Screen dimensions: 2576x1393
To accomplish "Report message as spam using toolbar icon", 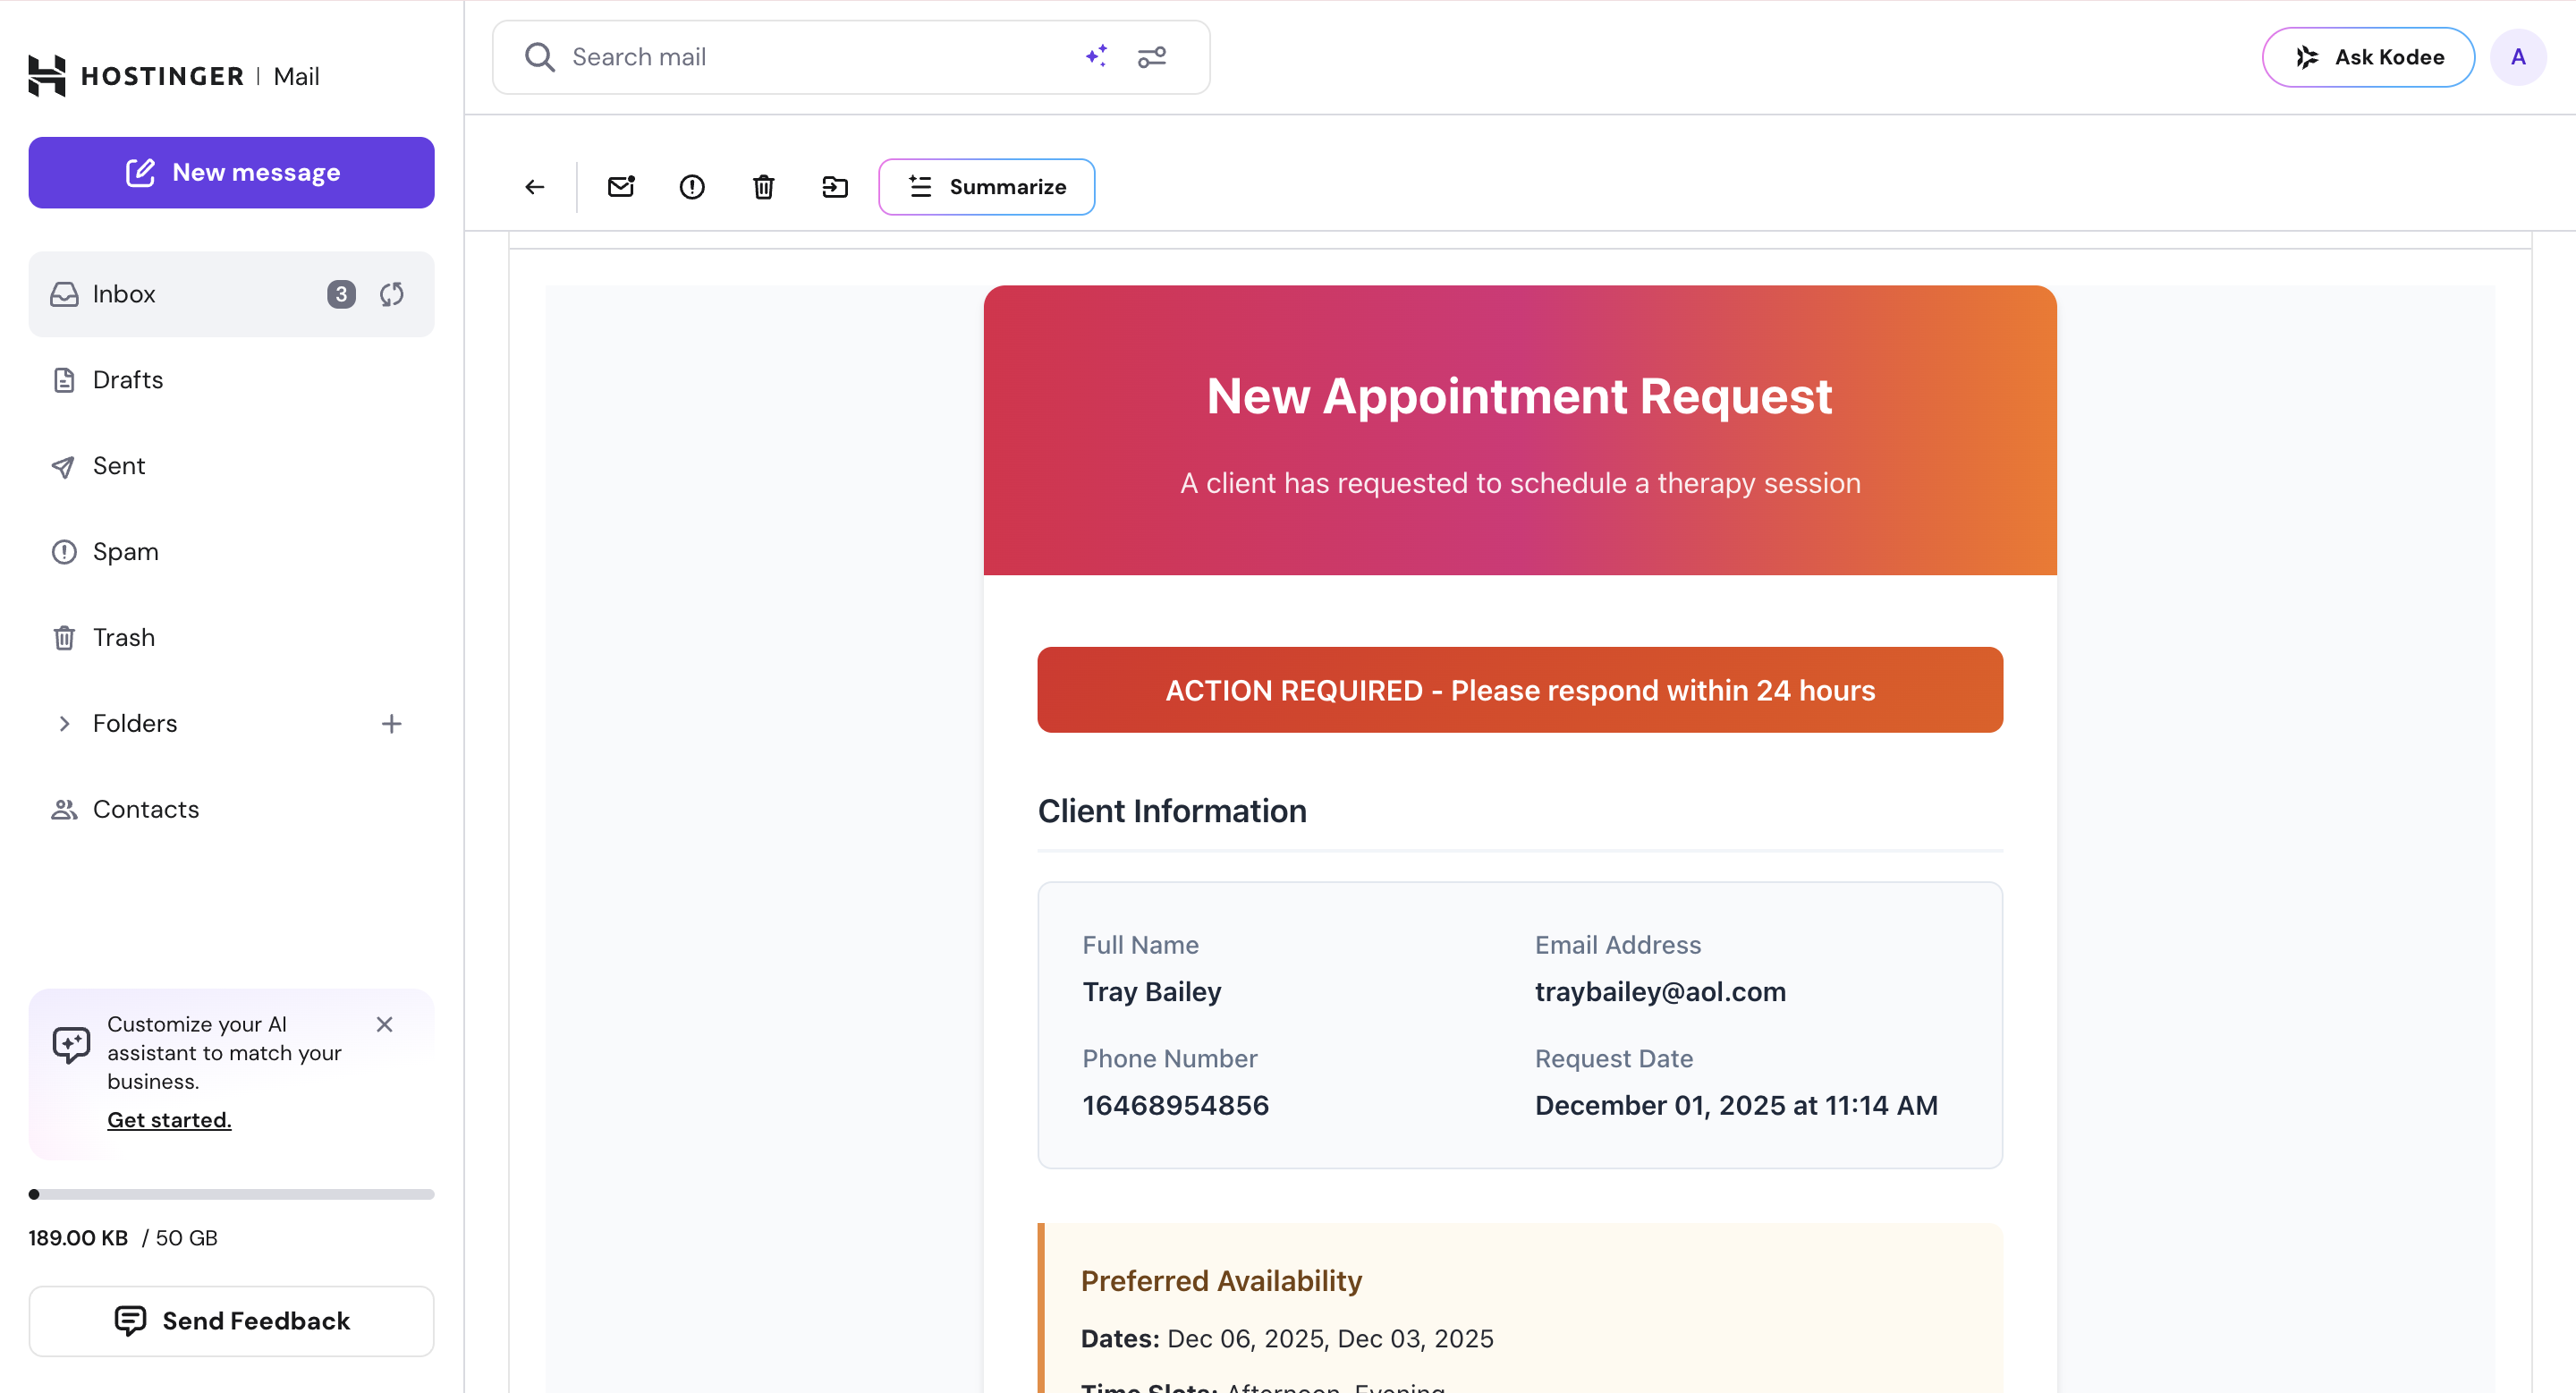I will tap(692, 187).
